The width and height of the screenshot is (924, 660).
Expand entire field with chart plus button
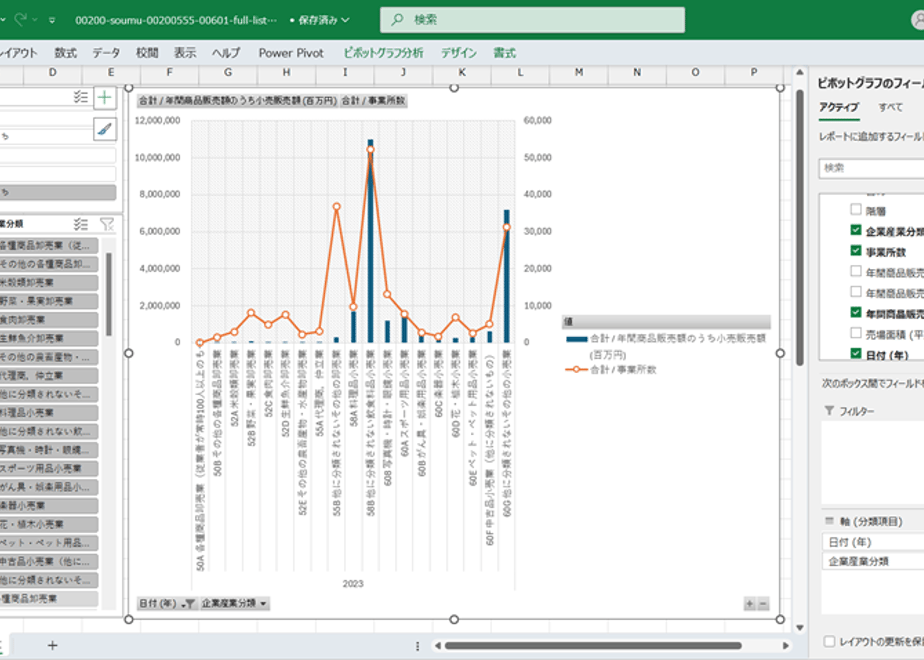(750, 604)
